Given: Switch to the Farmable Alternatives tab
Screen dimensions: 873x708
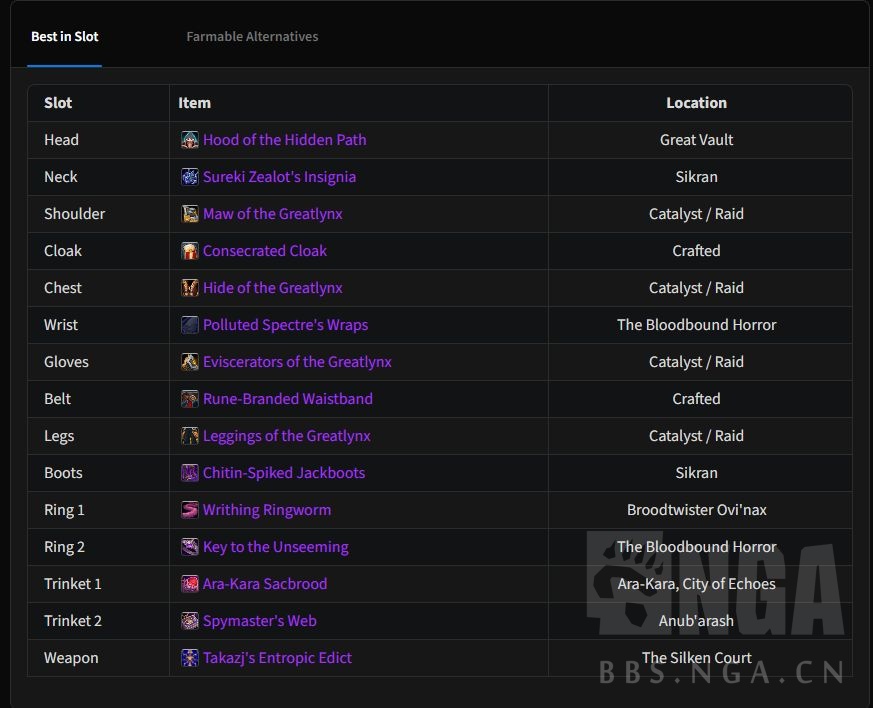Looking at the screenshot, I should point(252,37).
